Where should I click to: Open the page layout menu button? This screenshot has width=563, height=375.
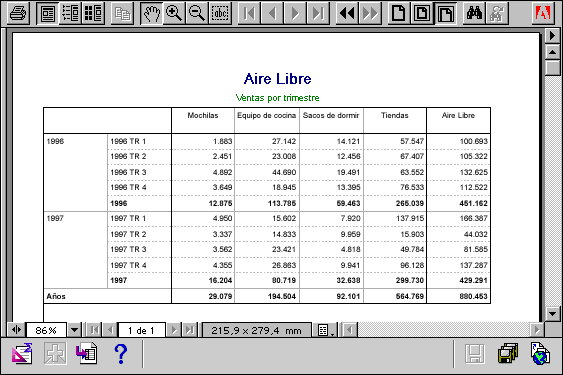(326, 330)
